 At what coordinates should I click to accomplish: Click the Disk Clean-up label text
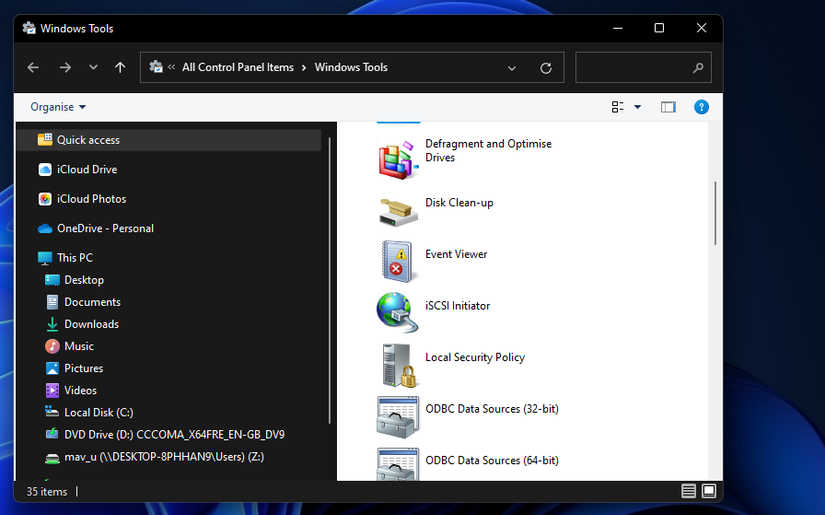point(459,203)
